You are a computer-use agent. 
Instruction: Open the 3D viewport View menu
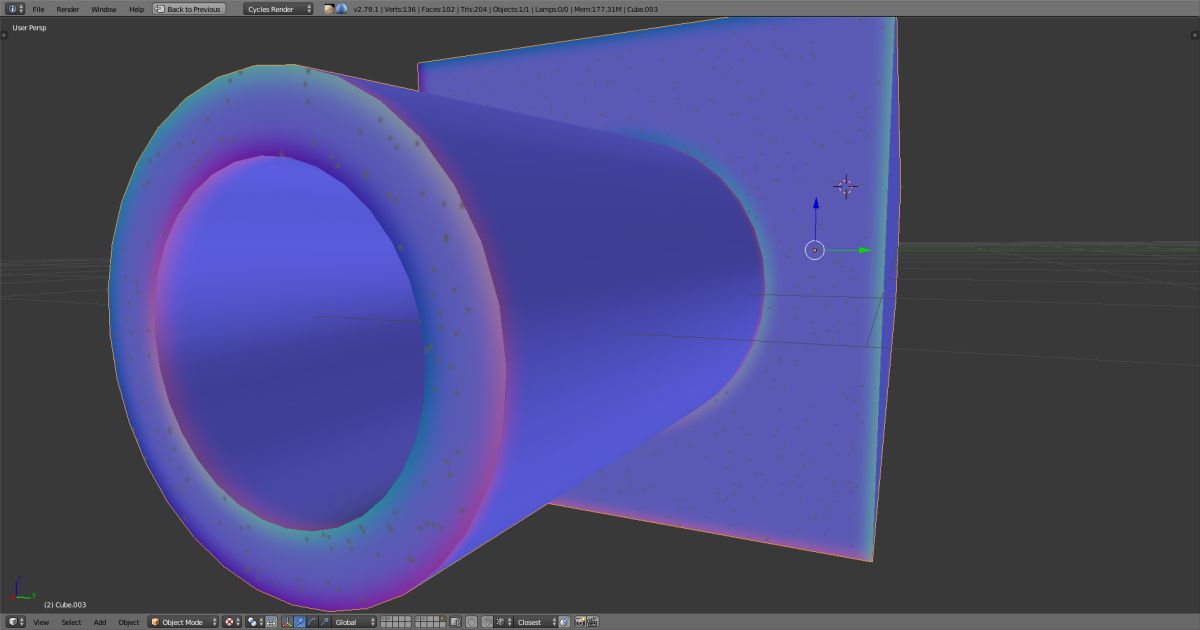41,622
